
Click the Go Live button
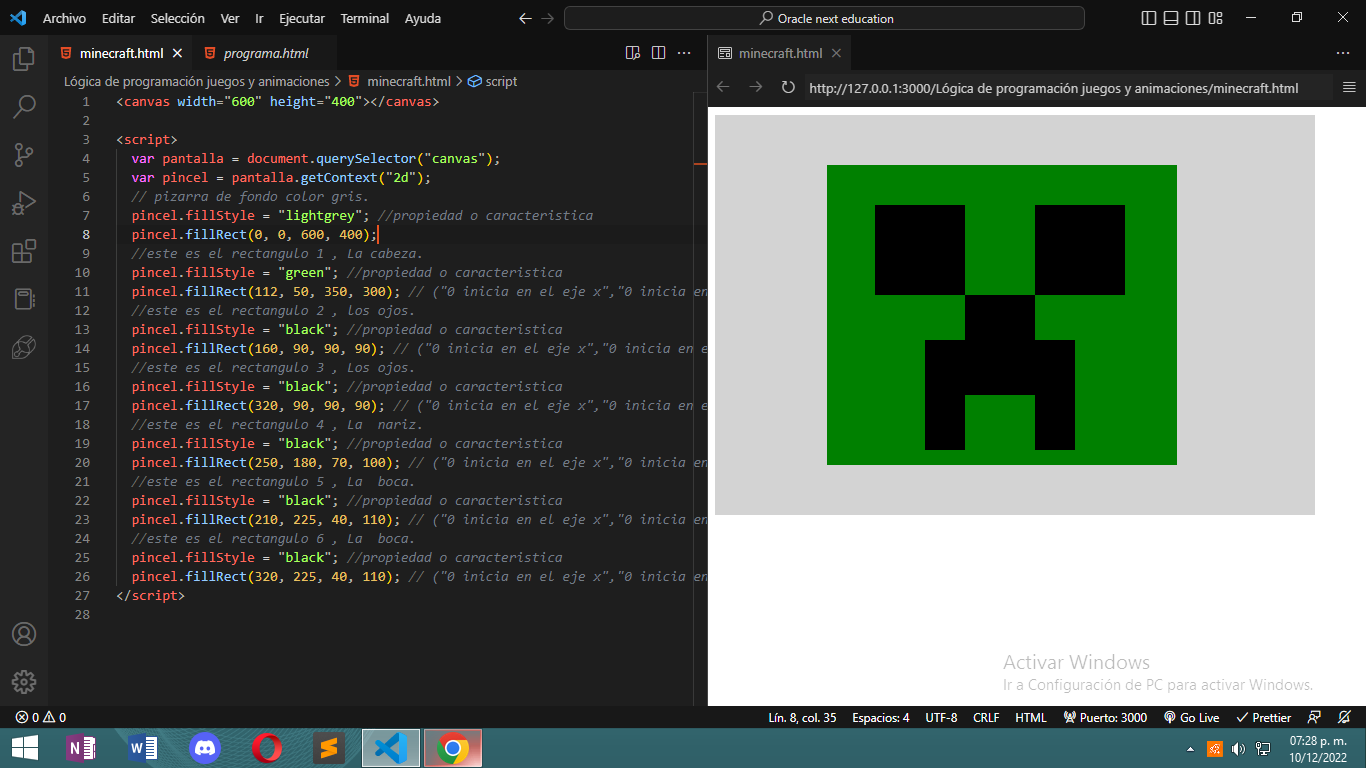pyautogui.click(x=1192, y=717)
